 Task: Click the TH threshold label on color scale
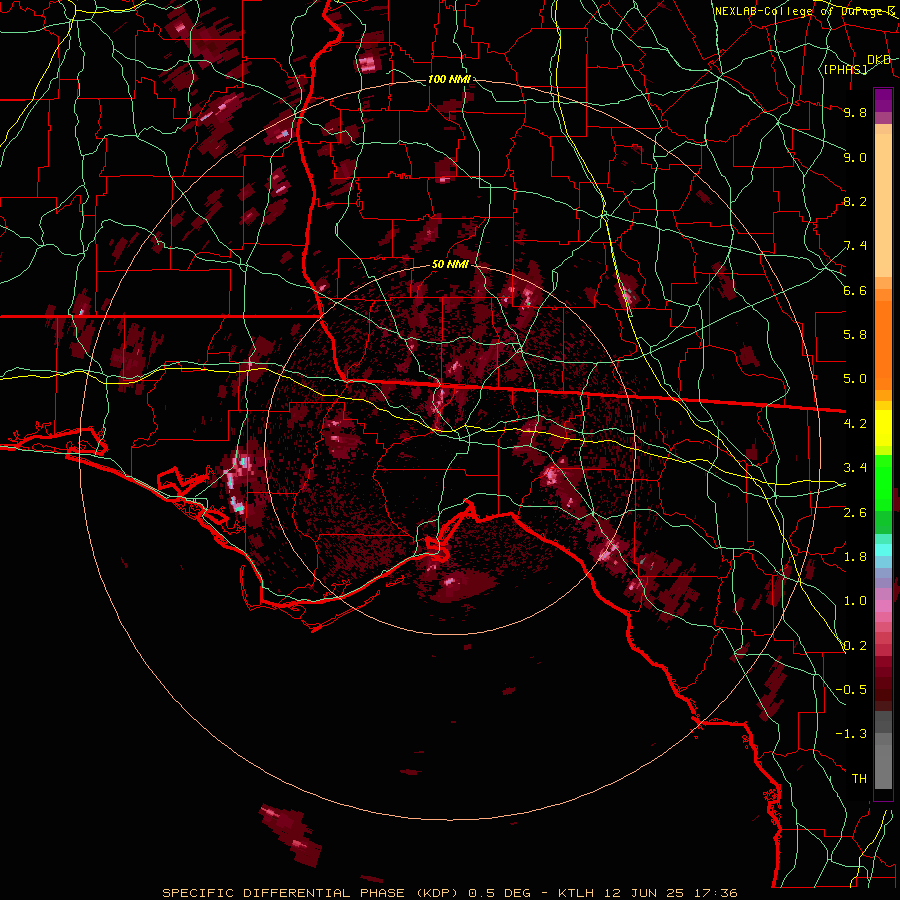pyautogui.click(x=859, y=779)
